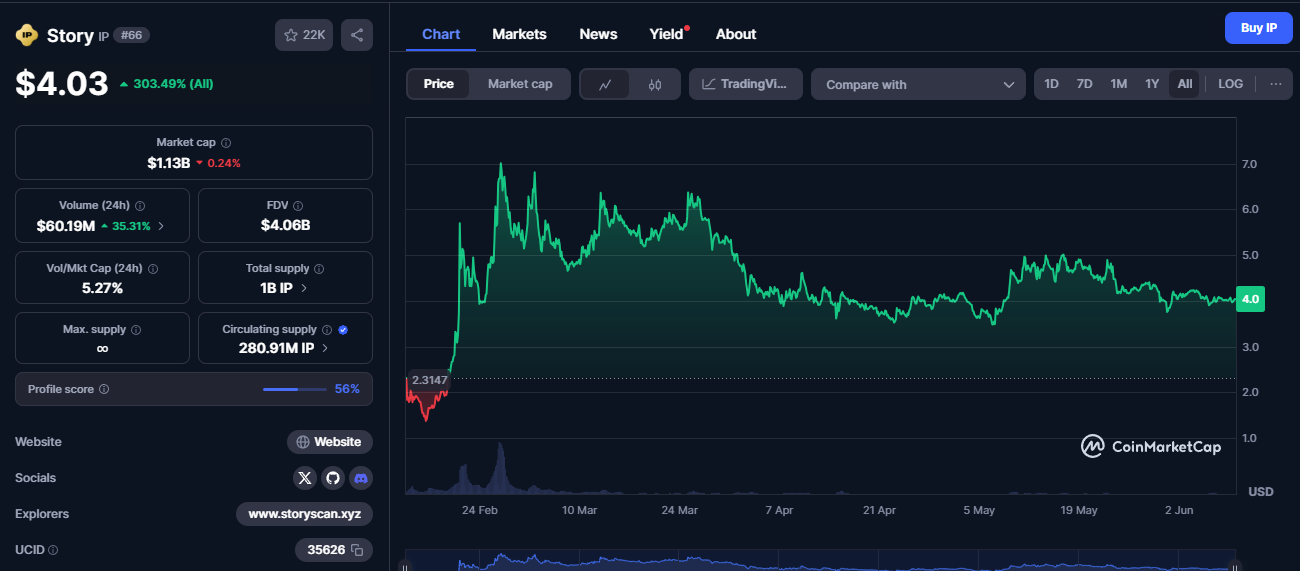Click the Market cap info icon
This screenshot has height=571, width=1300.
pyautogui.click(x=226, y=143)
